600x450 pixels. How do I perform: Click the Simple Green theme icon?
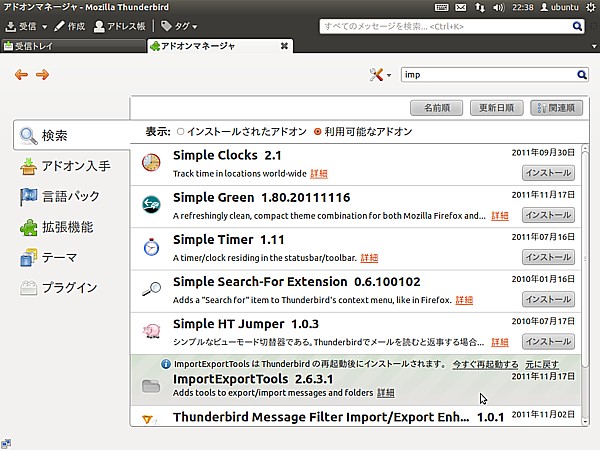click(151, 205)
